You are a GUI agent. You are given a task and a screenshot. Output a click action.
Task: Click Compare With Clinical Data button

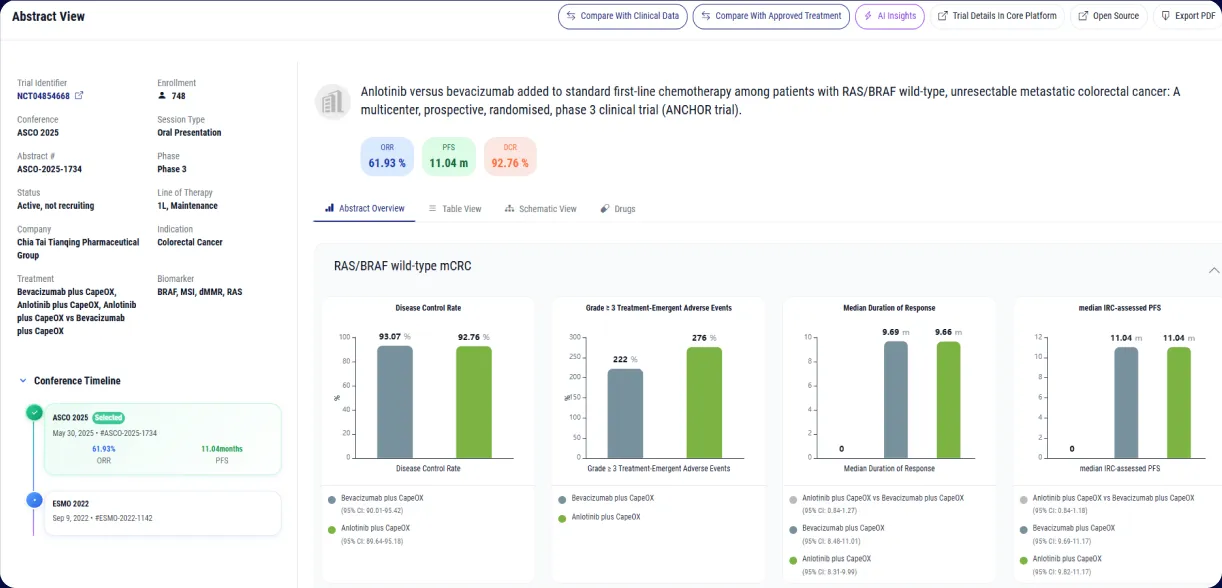[622, 16]
